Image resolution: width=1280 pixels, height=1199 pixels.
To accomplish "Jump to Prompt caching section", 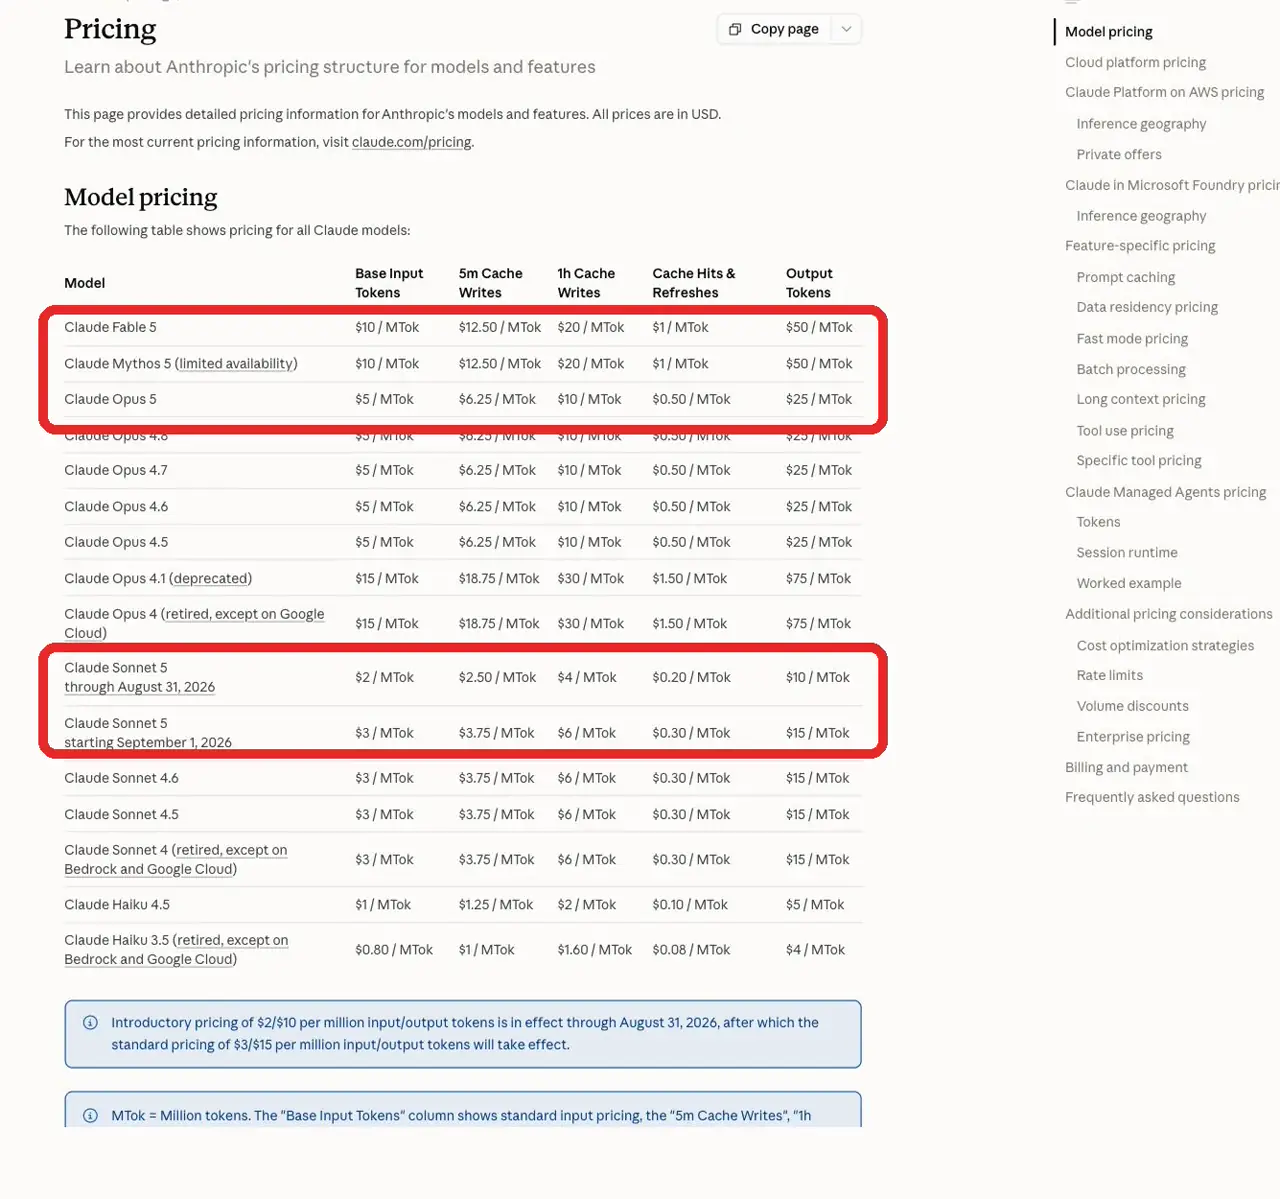I will pyautogui.click(x=1125, y=277).
